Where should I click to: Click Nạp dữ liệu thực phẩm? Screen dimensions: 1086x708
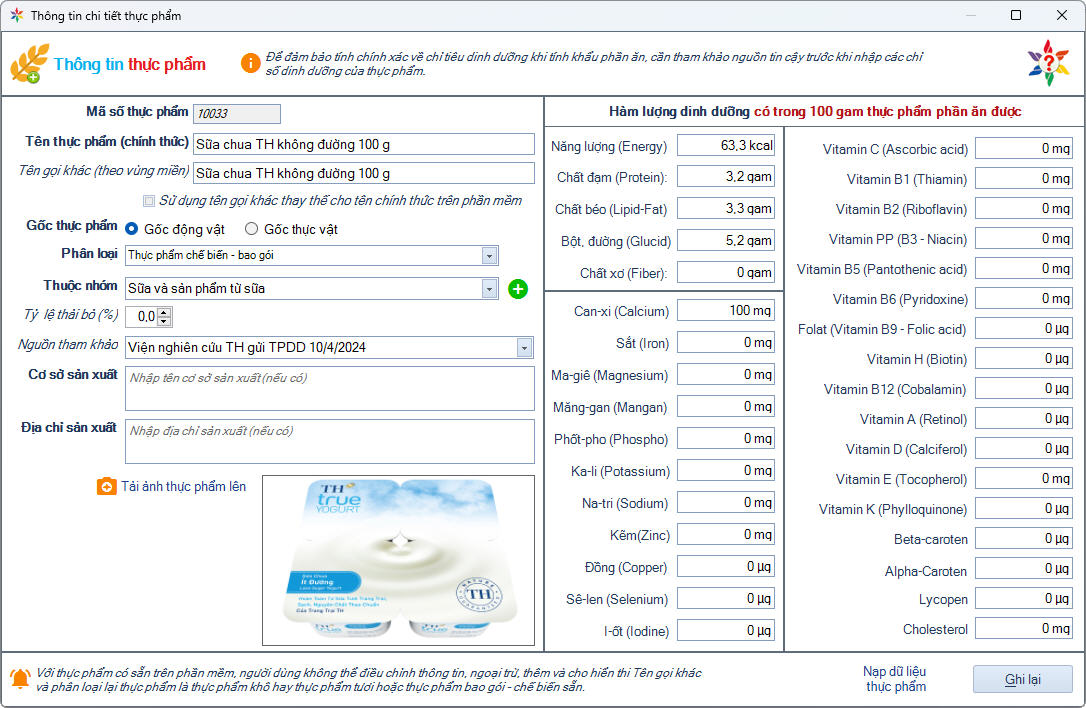[x=895, y=679]
